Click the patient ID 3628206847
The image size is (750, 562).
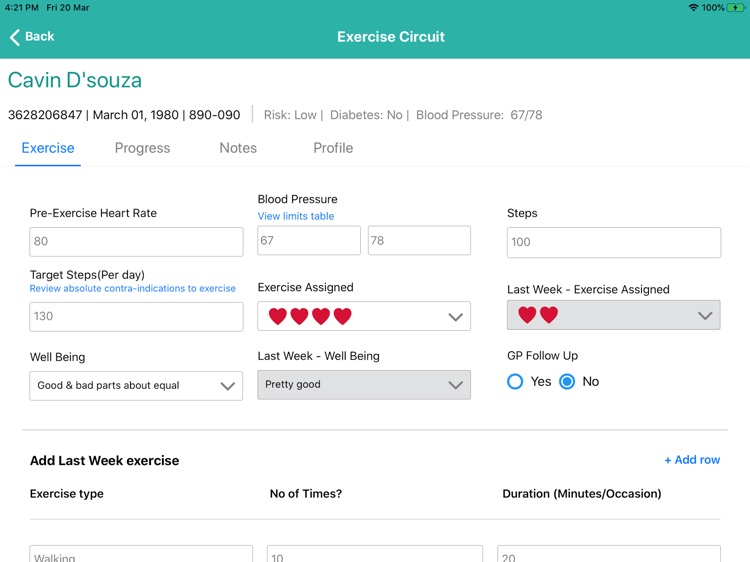point(45,115)
